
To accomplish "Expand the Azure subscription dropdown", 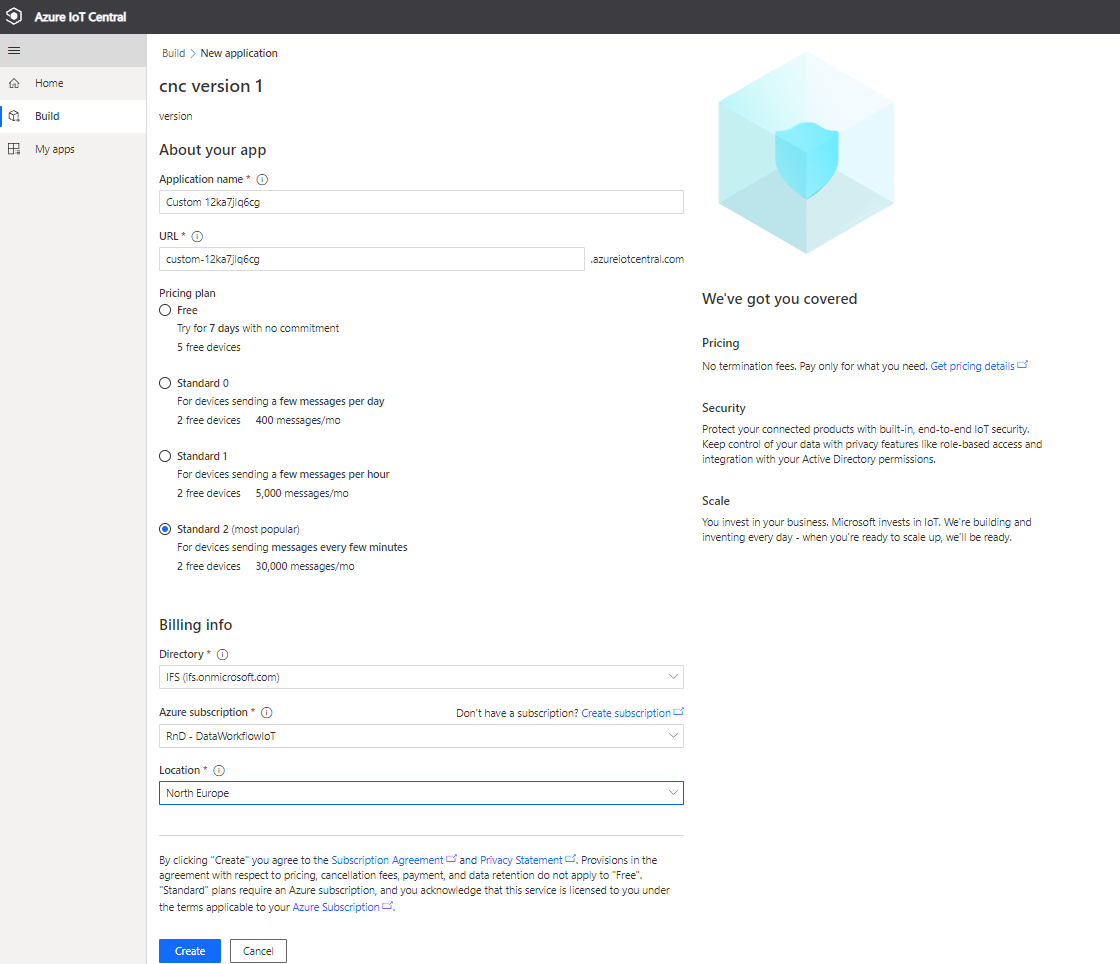I will 421,736.
